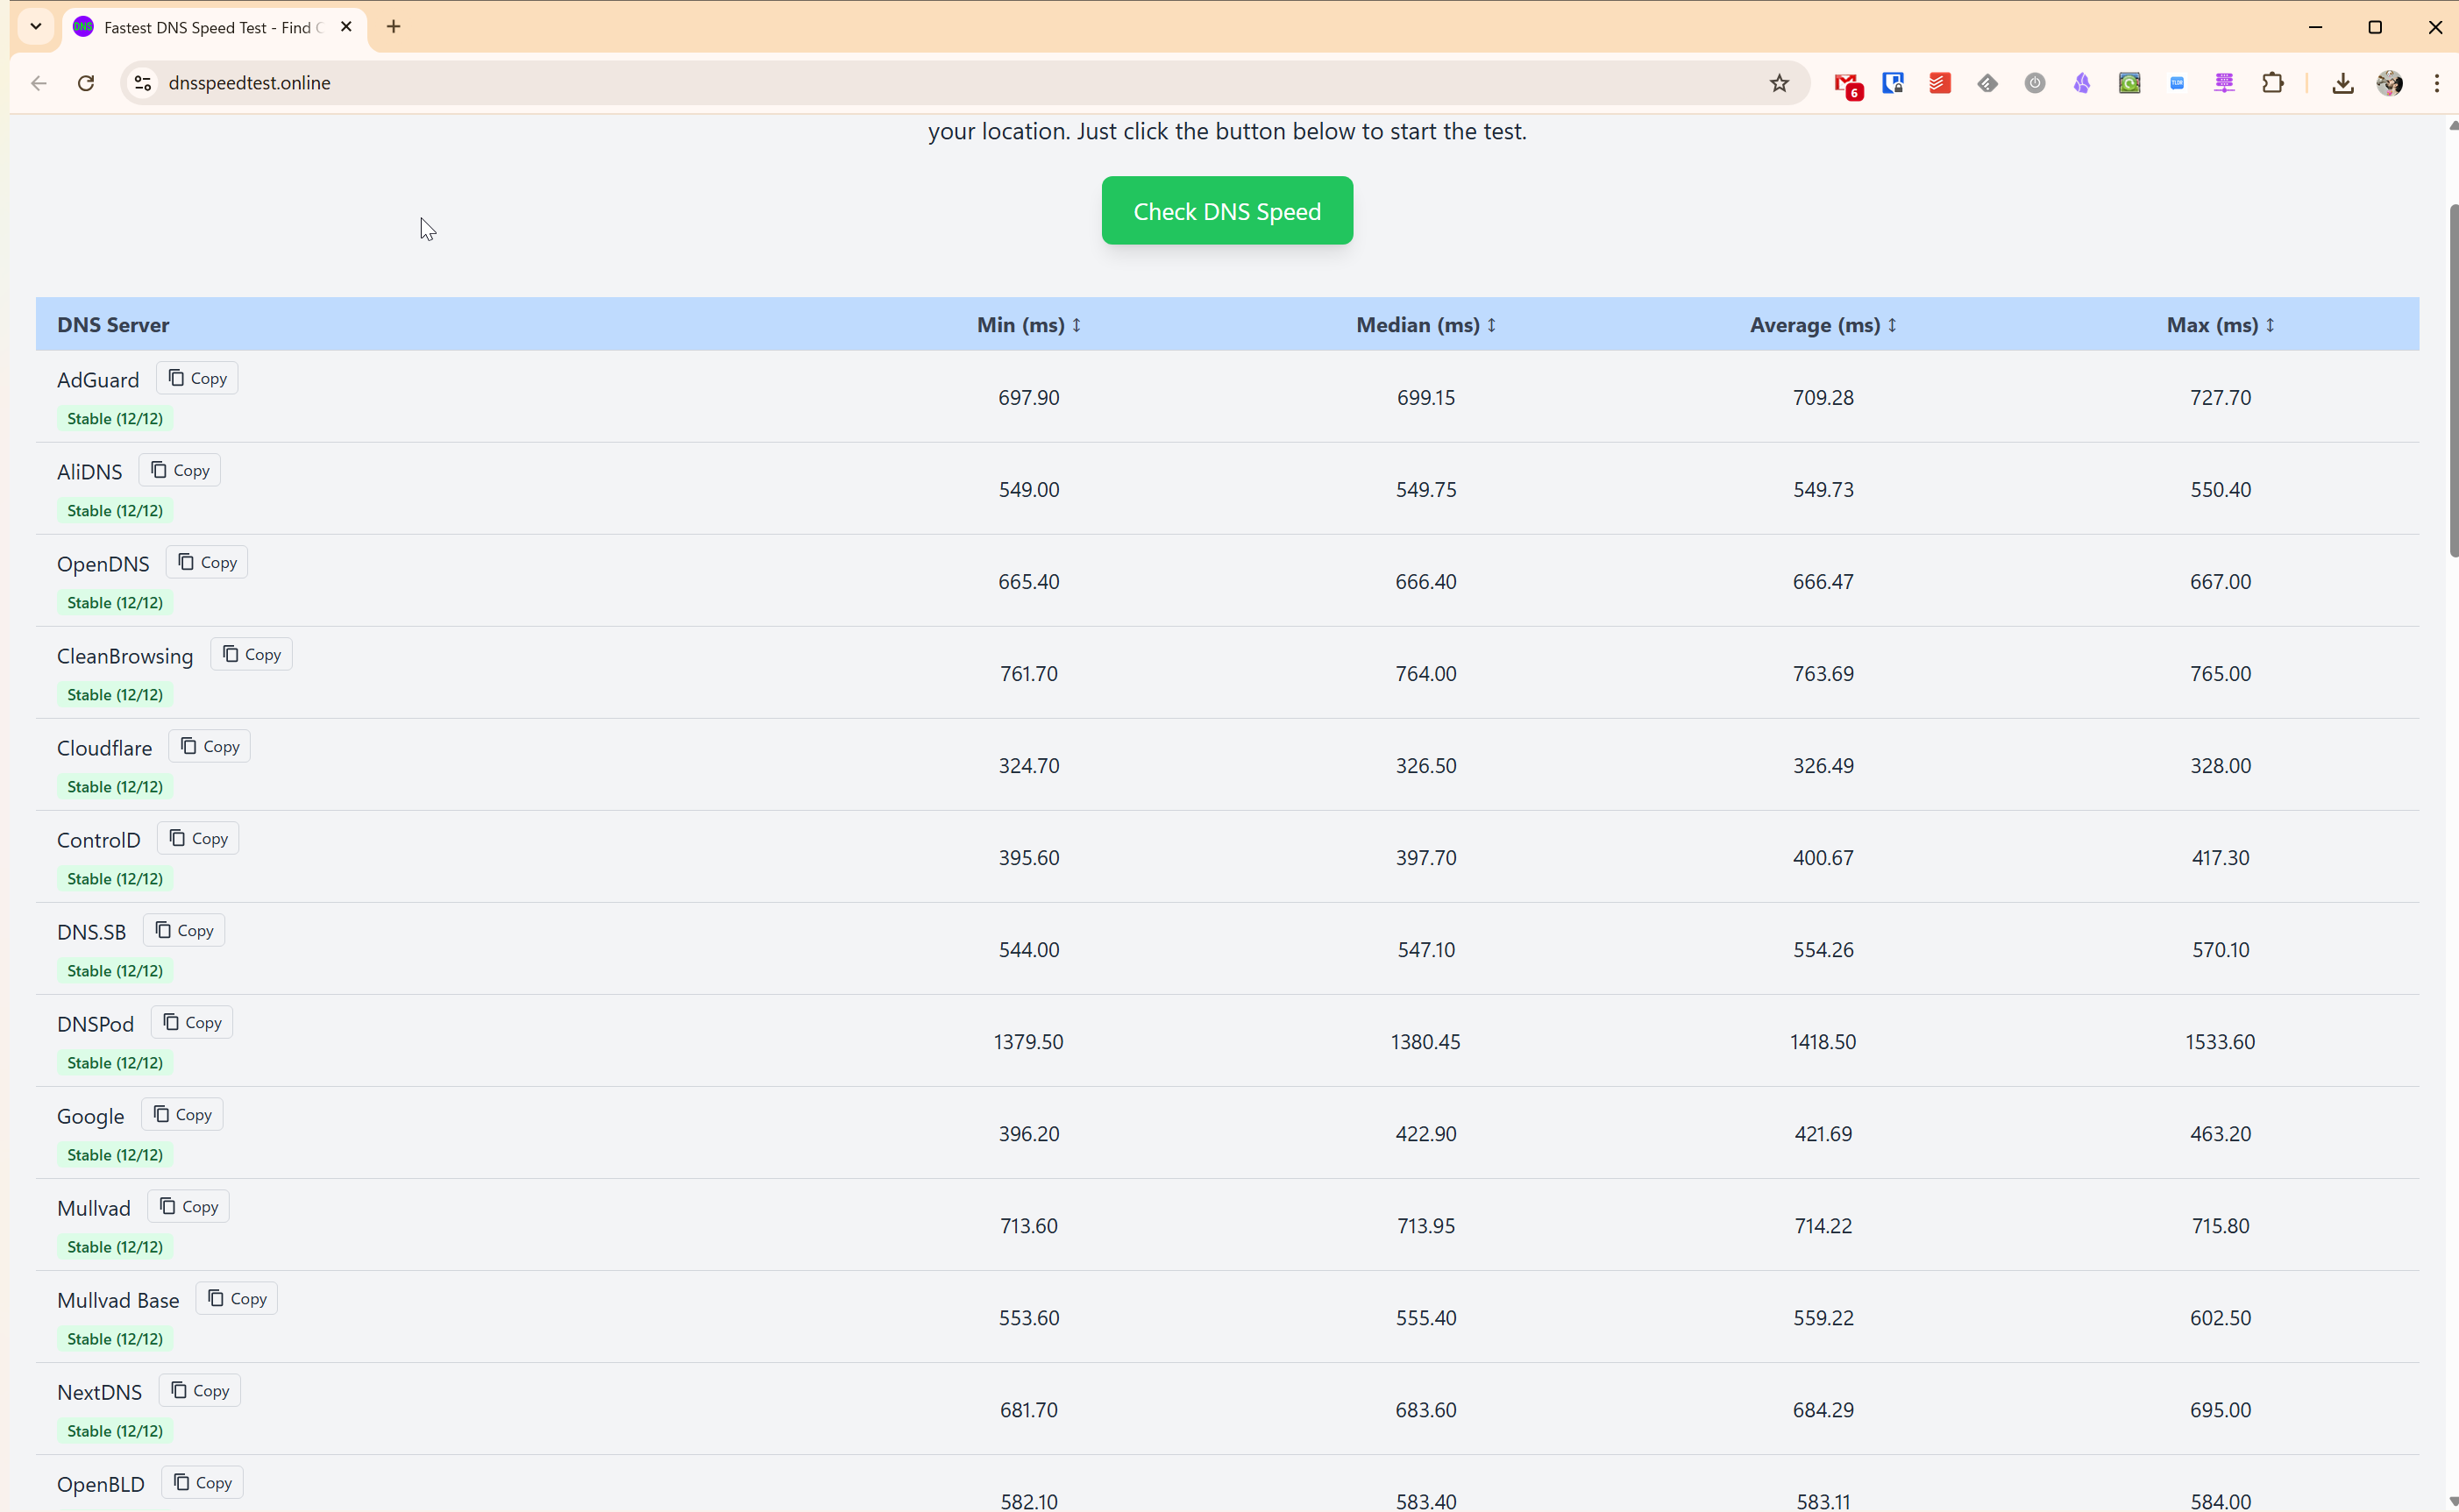
Task: Click the address bar URL field
Action: click(x=900, y=83)
